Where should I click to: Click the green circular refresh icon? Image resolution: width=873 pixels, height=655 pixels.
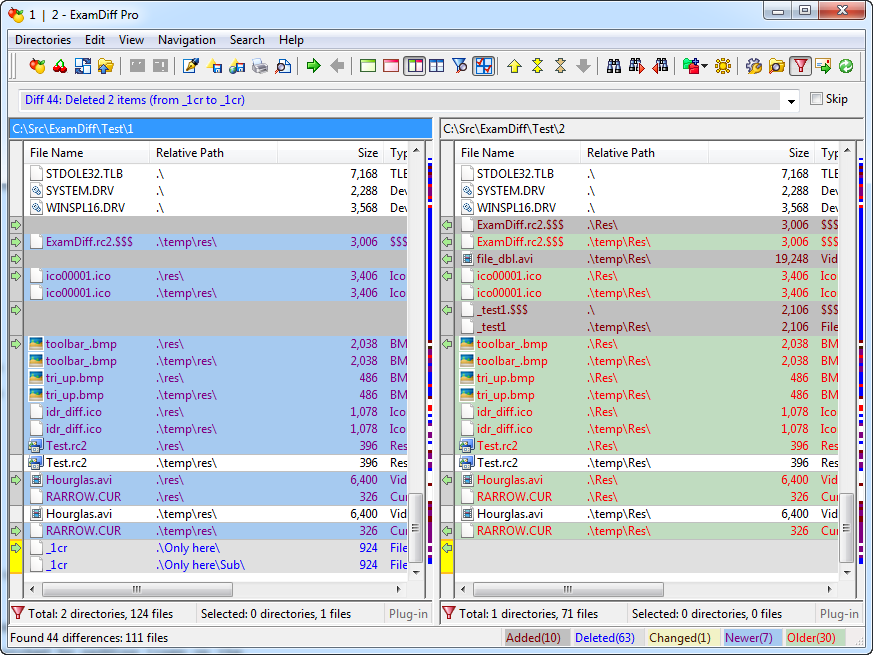point(846,66)
